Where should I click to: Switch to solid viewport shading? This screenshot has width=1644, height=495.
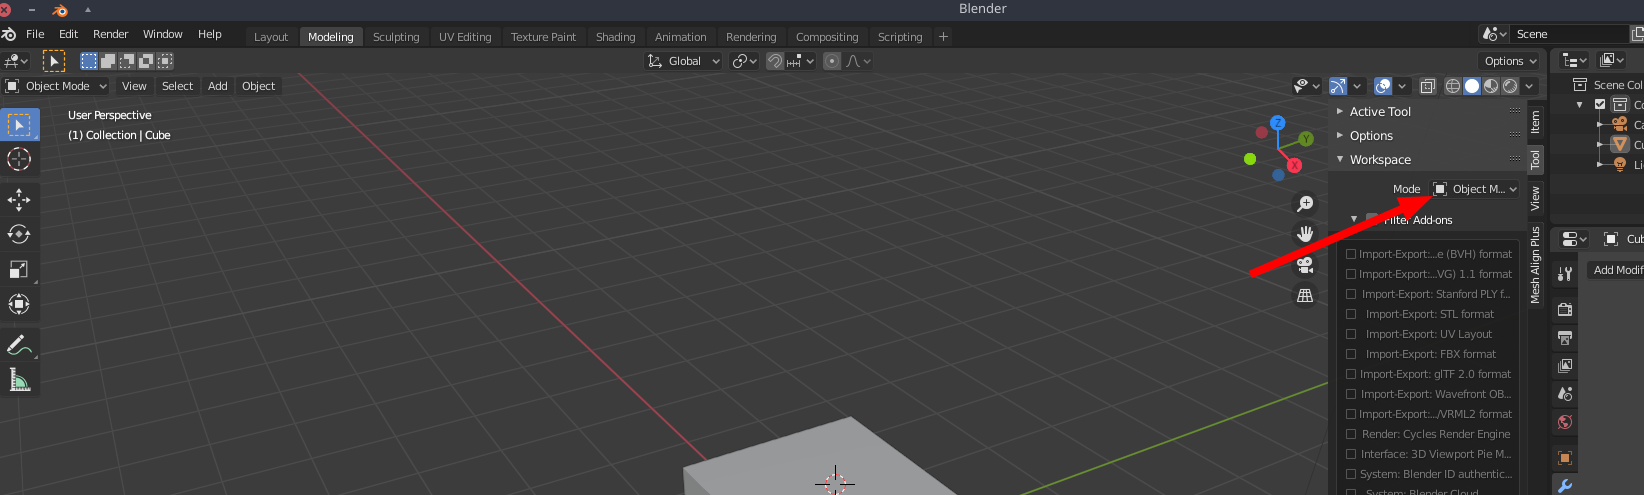[x=1472, y=86]
